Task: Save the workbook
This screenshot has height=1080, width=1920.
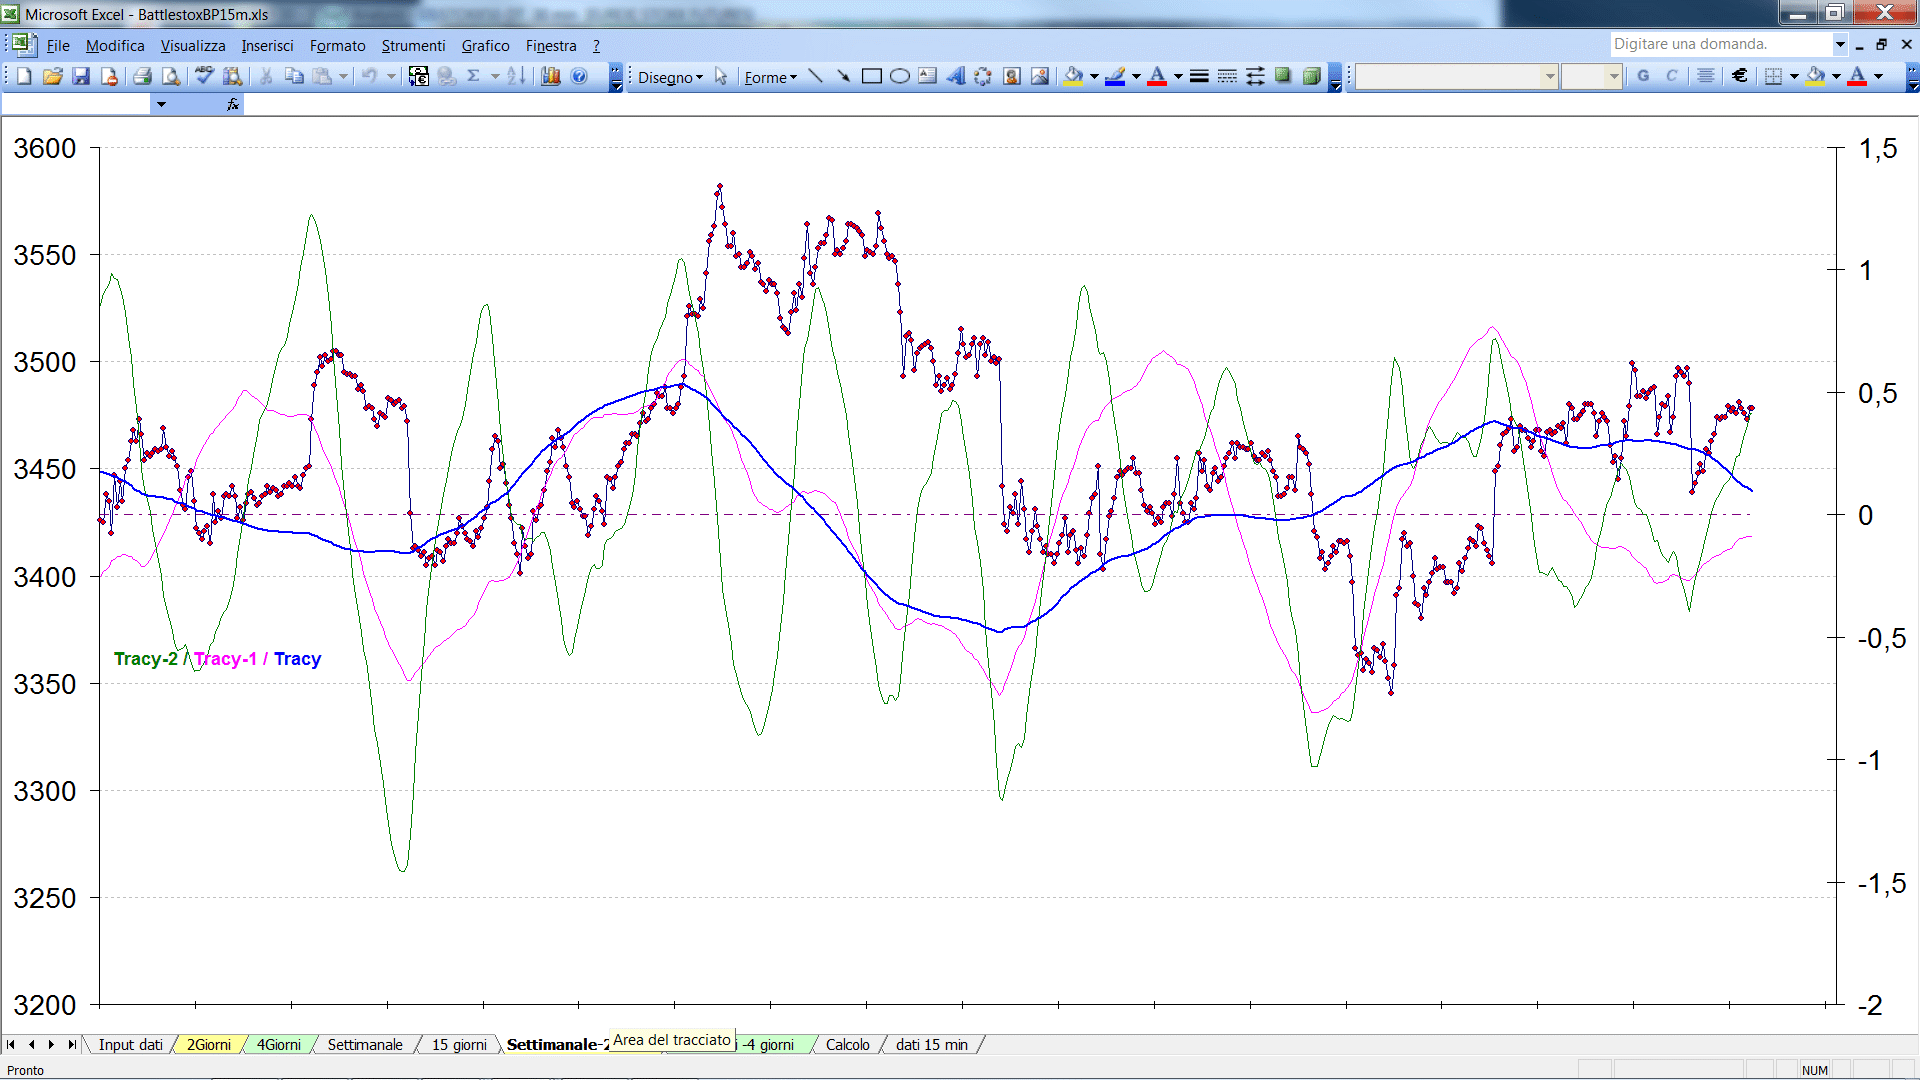Action: 82,76
